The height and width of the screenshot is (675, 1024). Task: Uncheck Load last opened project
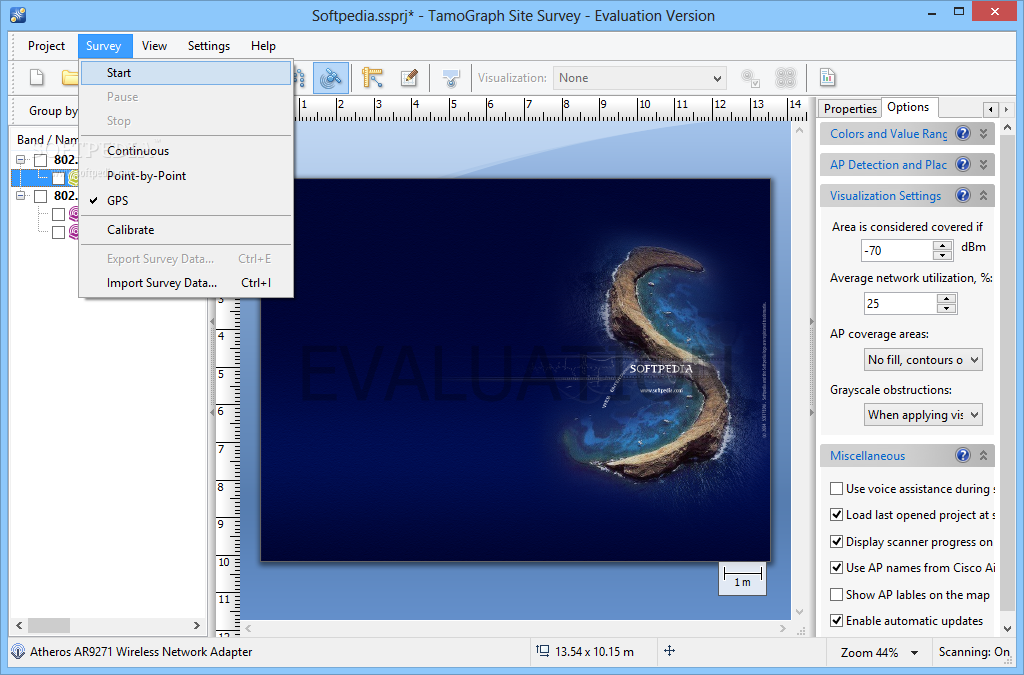click(836, 514)
